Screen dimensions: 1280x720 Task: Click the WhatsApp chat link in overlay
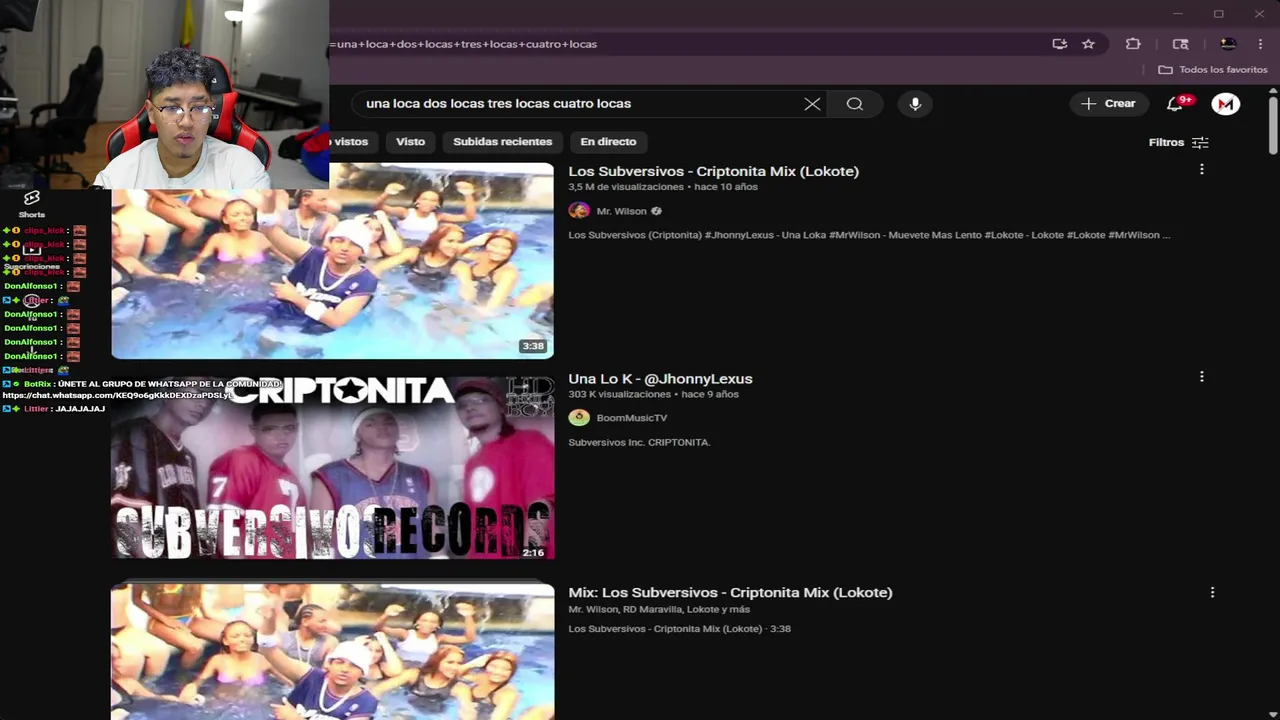117,395
